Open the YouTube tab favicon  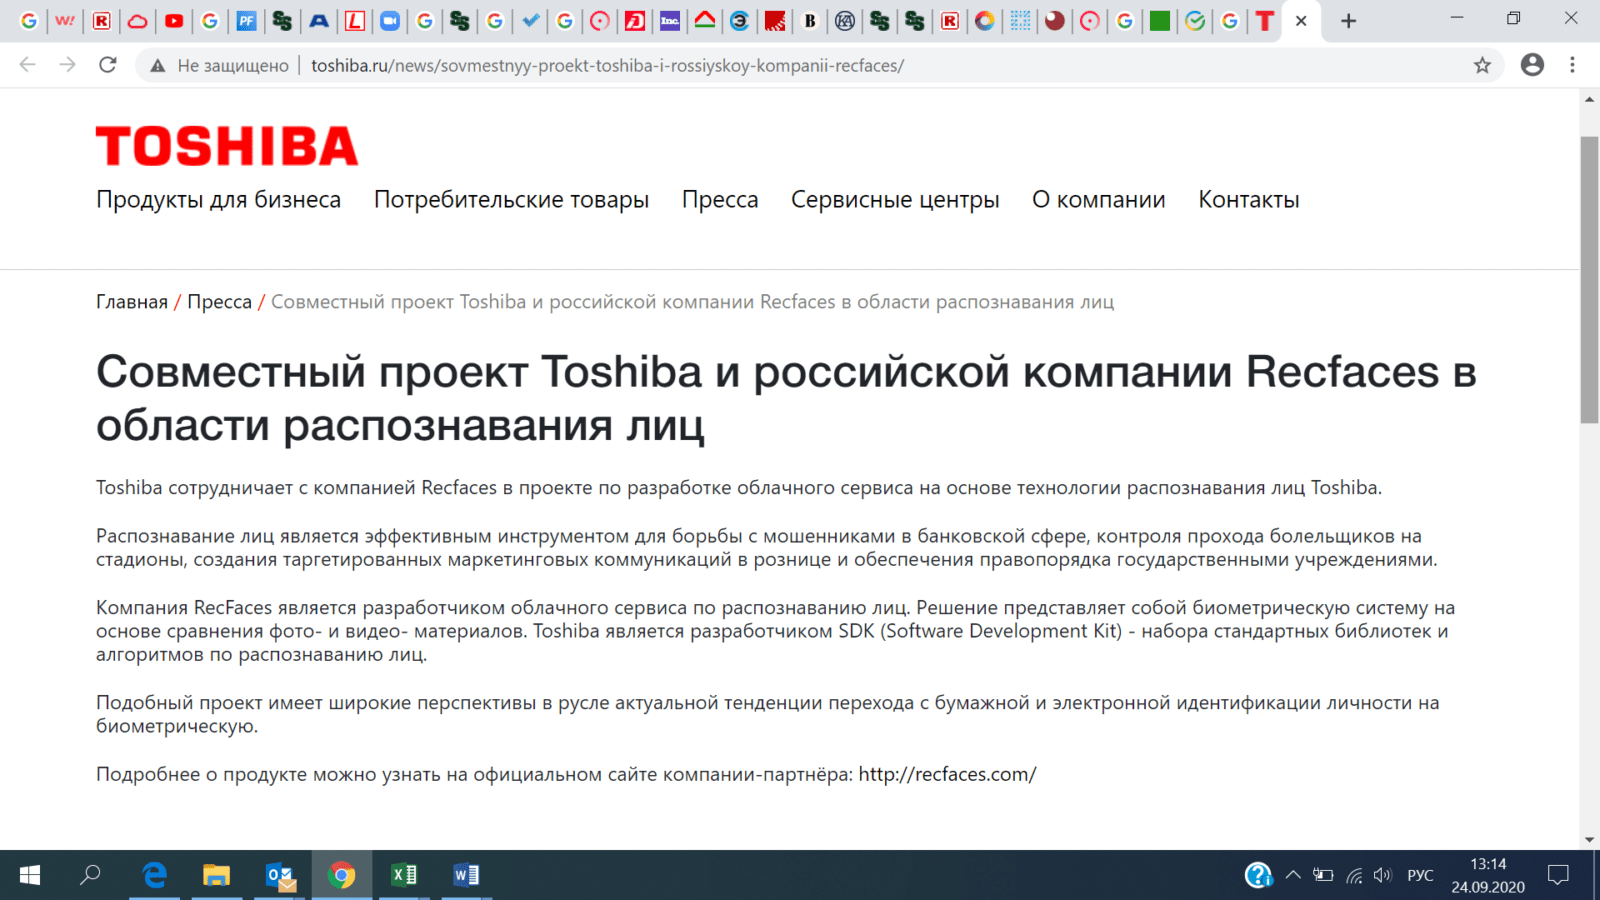173,20
